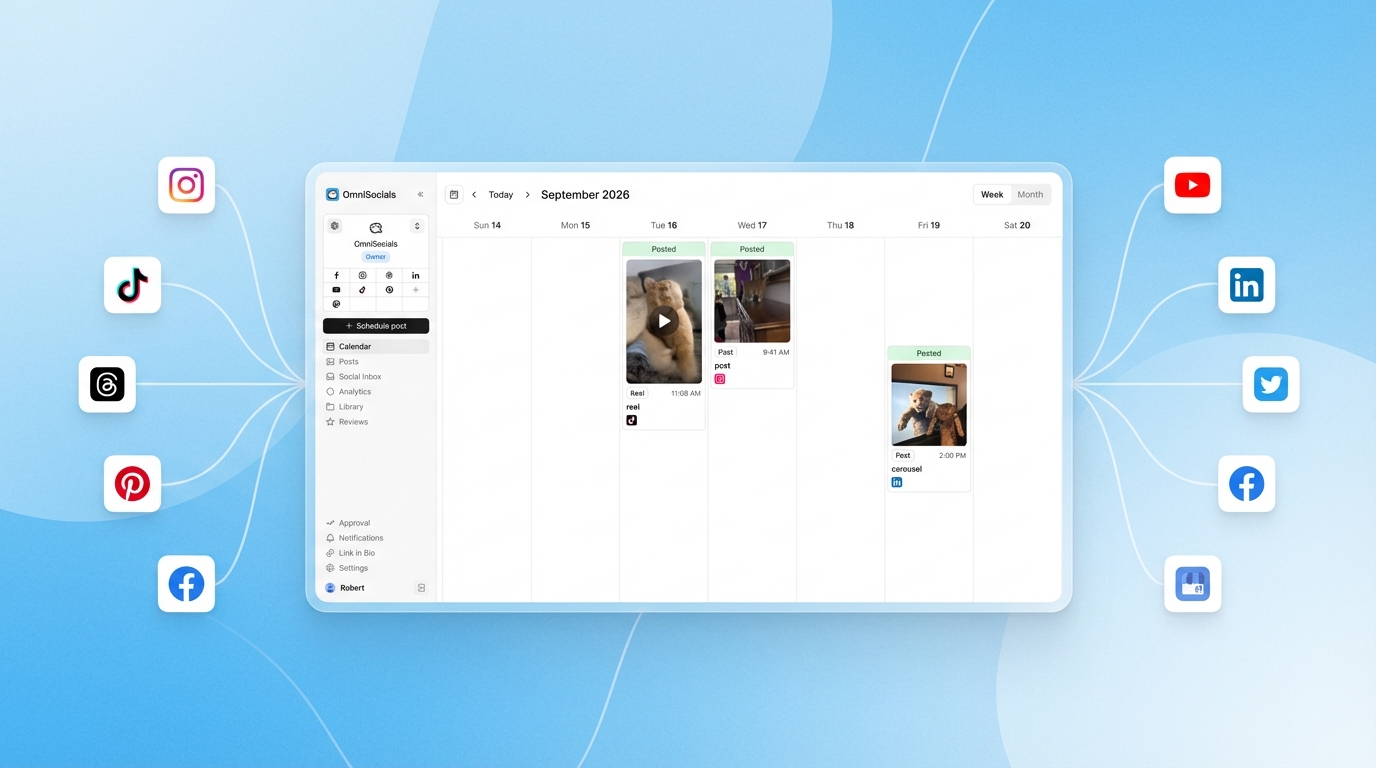Screen dimensions: 1376x768
Task: Keep Week view enabled
Action: click(991, 194)
